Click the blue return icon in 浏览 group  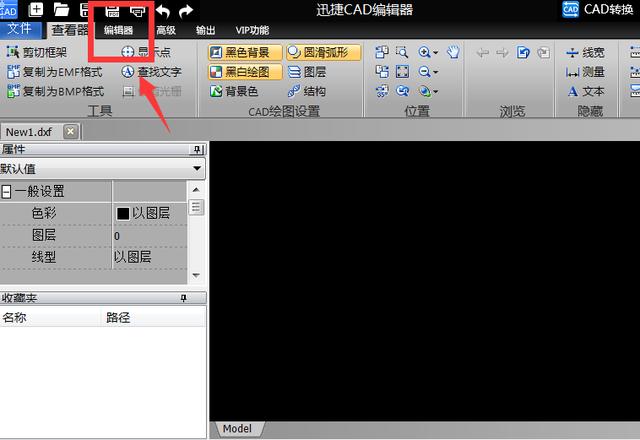523,52
